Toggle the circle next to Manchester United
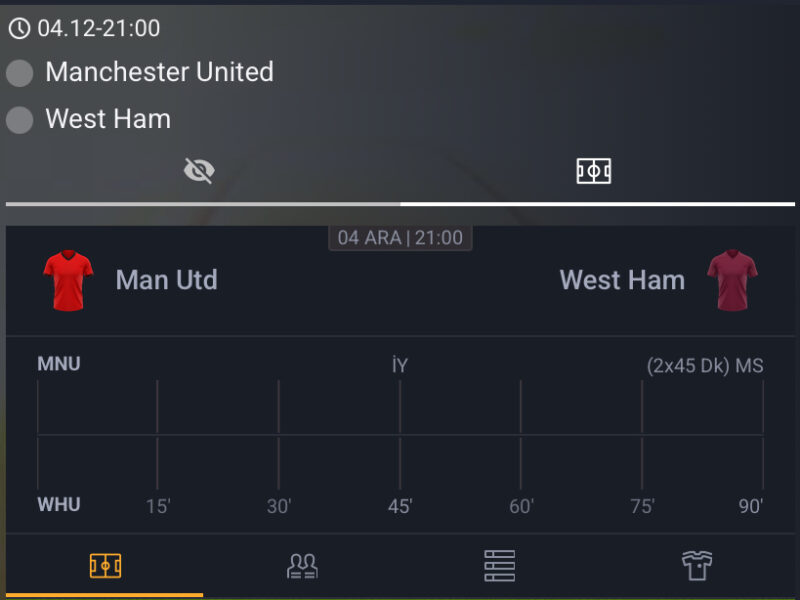The height and width of the screenshot is (600, 800). coord(19,72)
